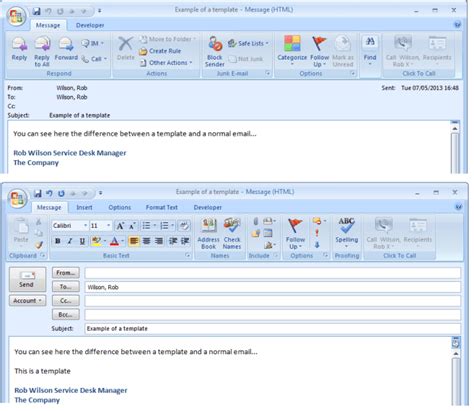Open Safe Lists dropdown
474x411 pixels.
[248, 43]
